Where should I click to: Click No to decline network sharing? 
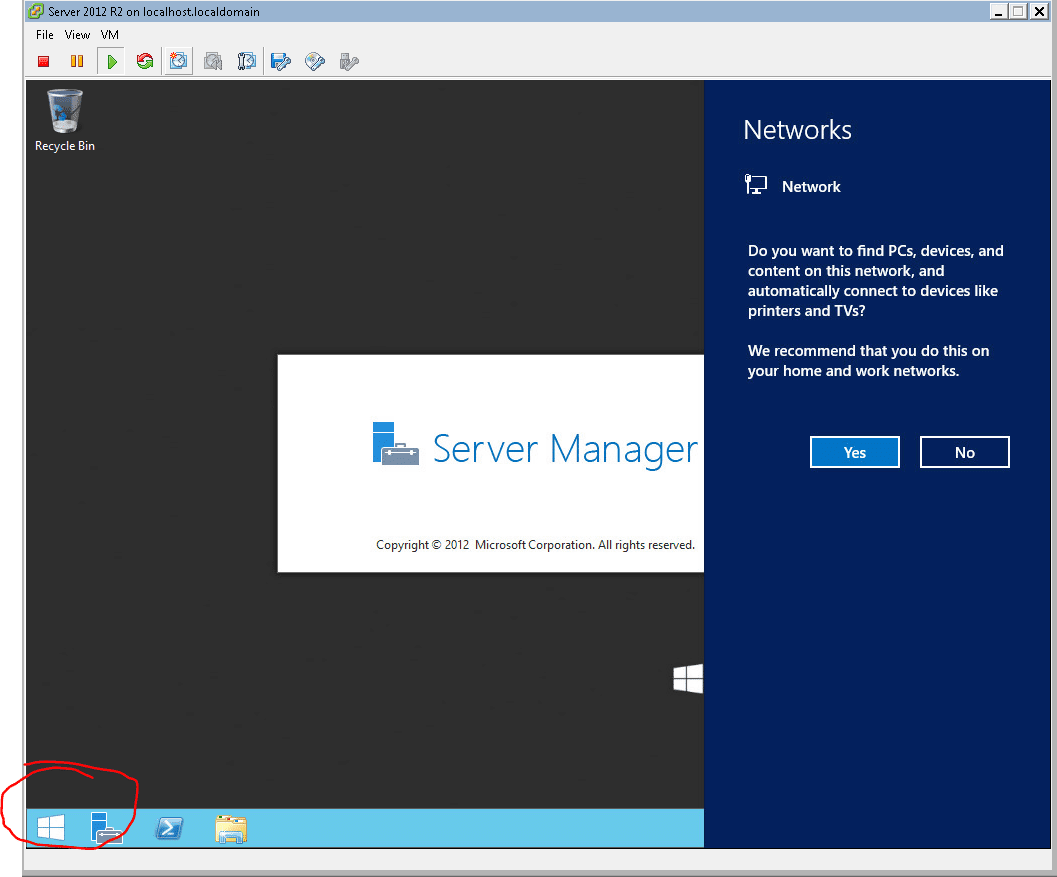tap(964, 452)
